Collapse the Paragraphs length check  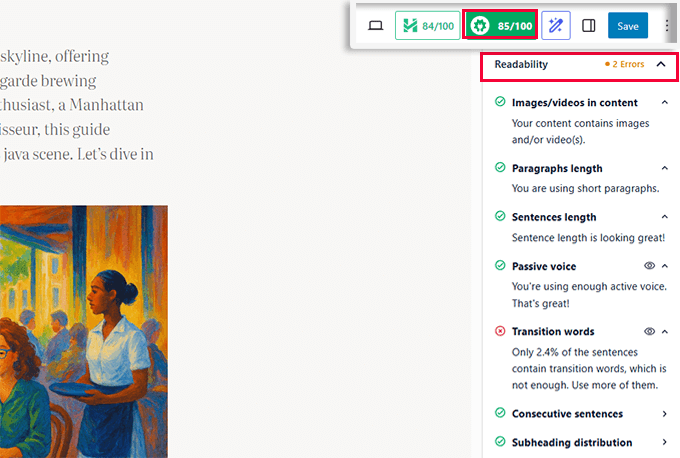[664, 168]
